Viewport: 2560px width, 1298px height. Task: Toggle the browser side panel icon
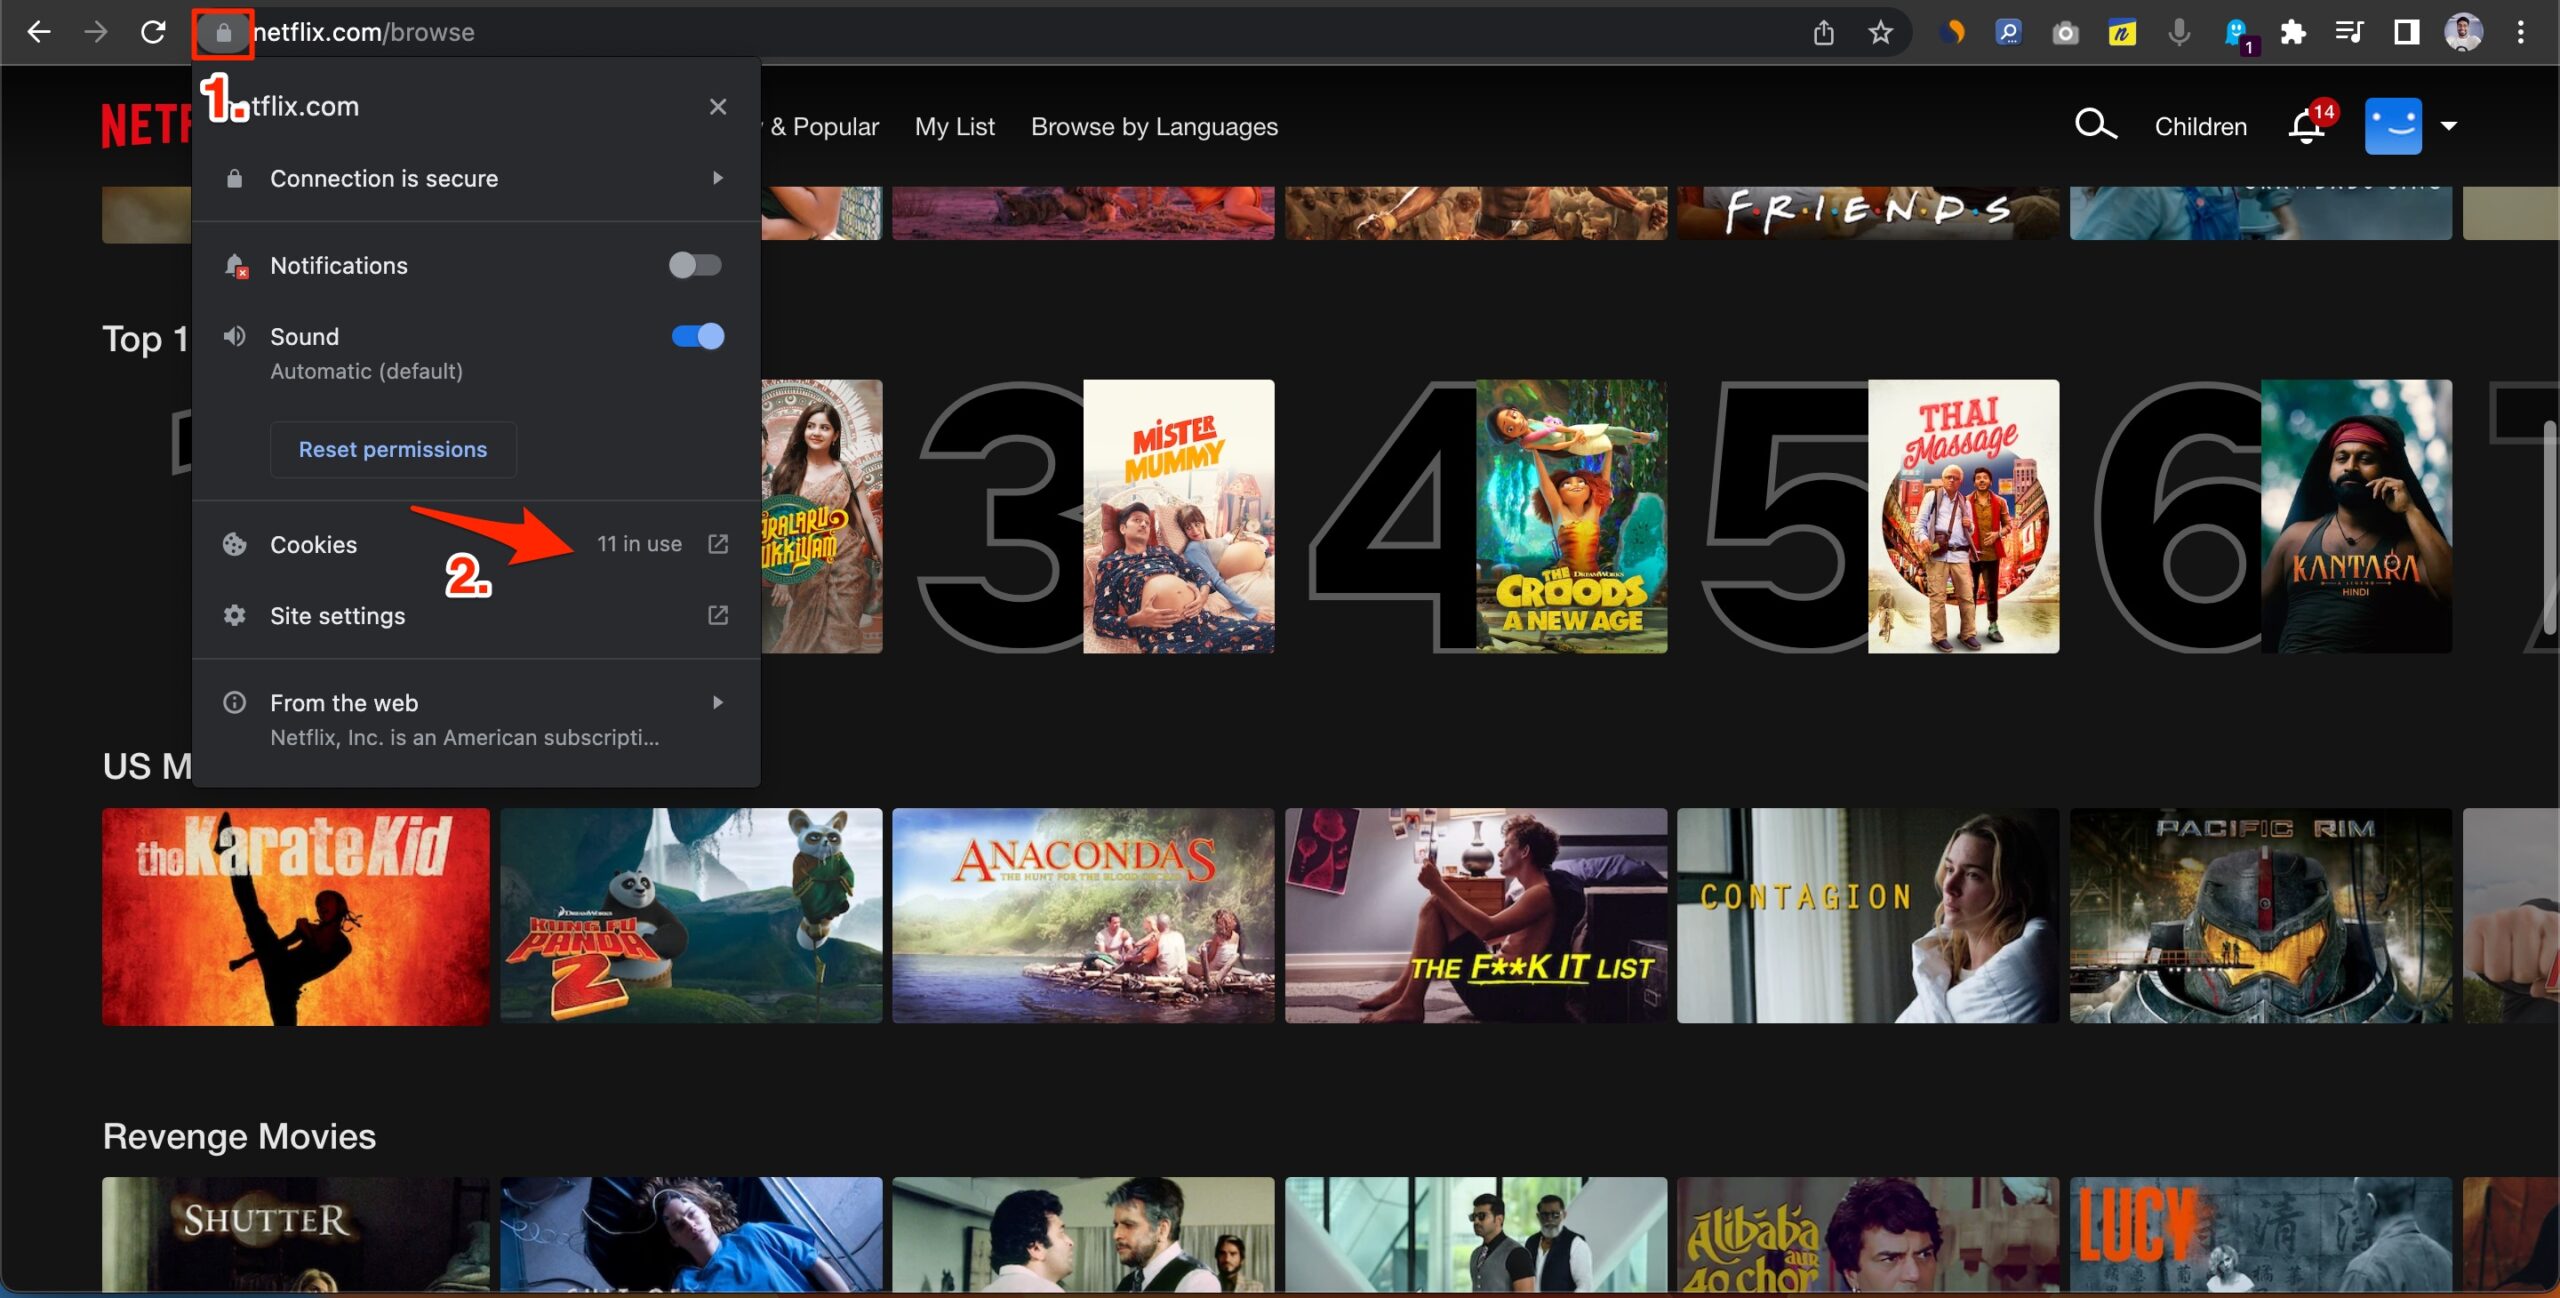click(x=2406, y=33)
